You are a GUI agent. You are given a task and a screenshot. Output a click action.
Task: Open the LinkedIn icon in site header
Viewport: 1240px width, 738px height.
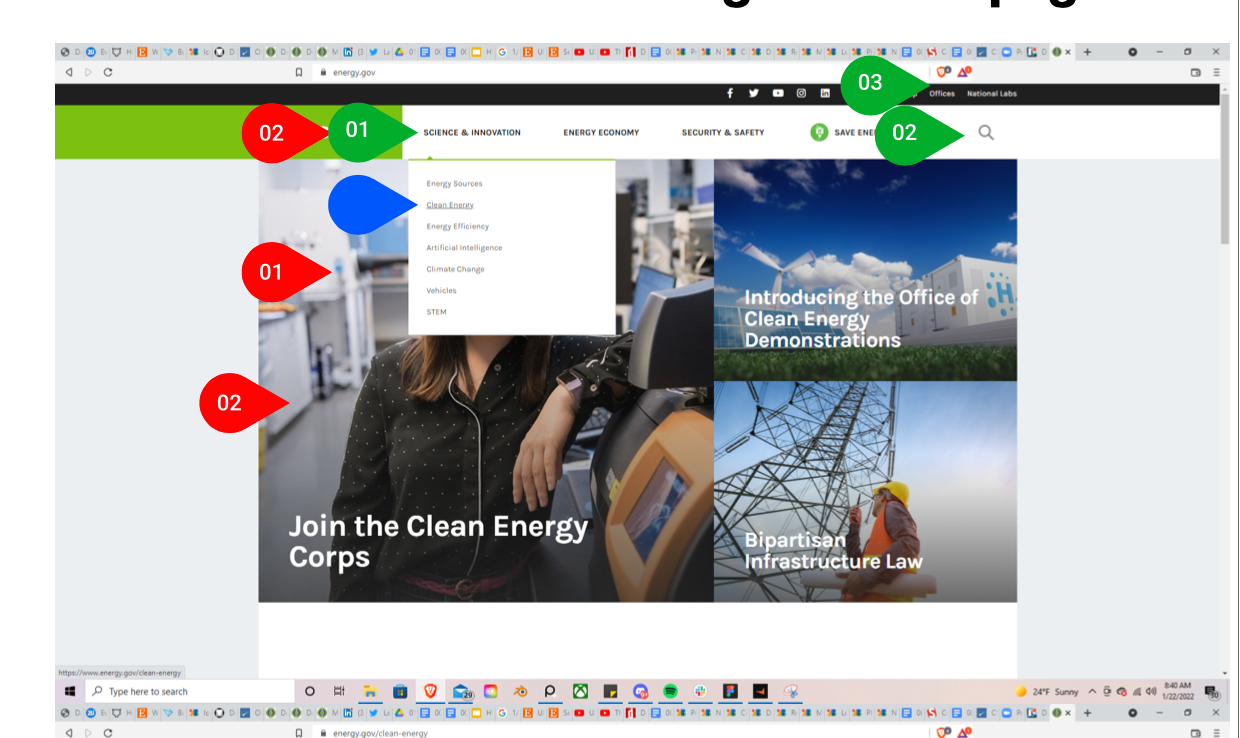(x=826, y=93)
